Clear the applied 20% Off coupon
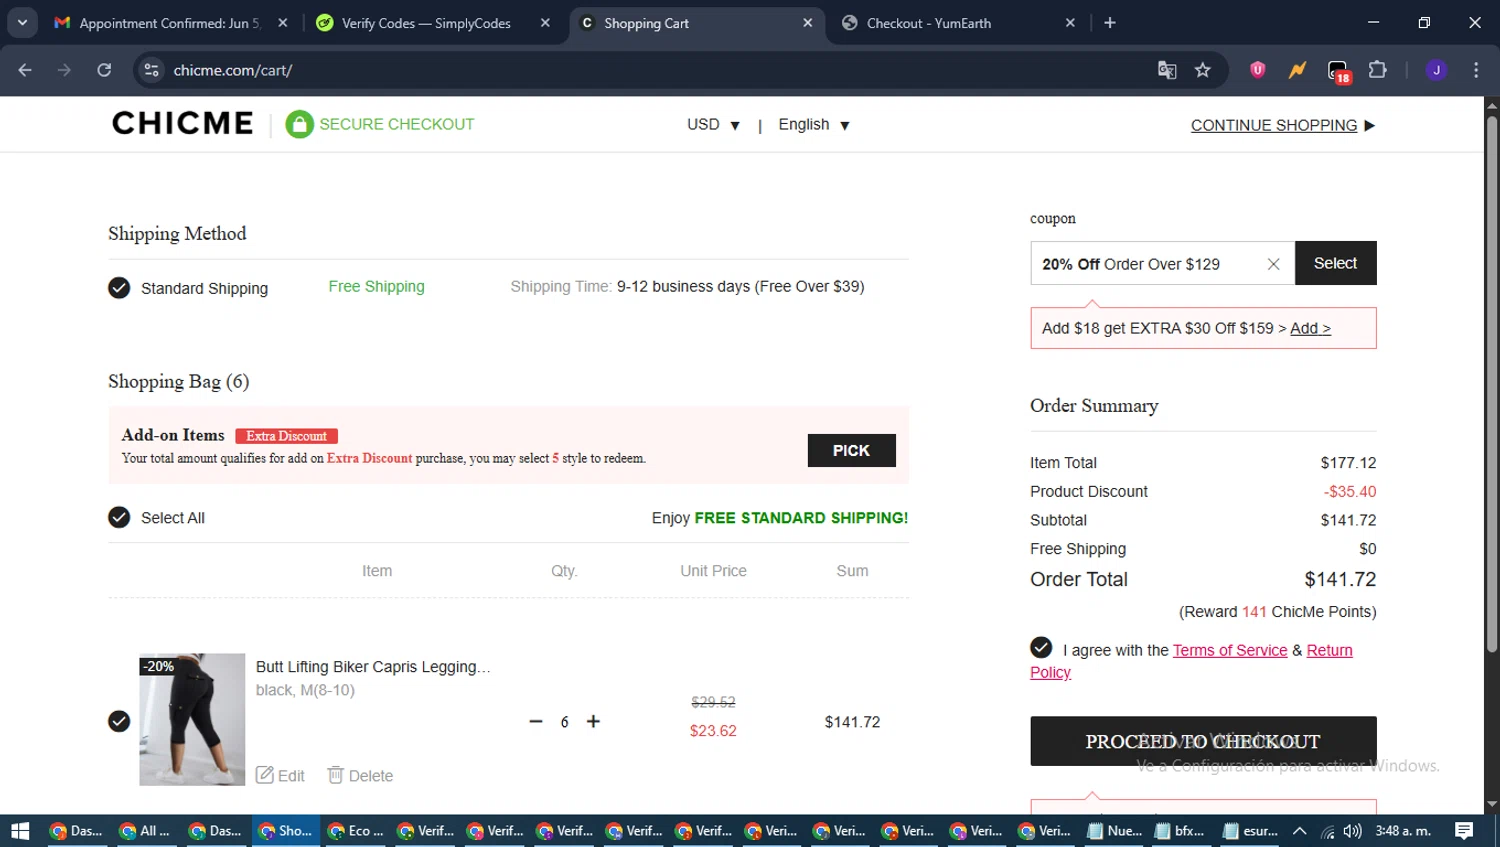 coord(1273,264)
